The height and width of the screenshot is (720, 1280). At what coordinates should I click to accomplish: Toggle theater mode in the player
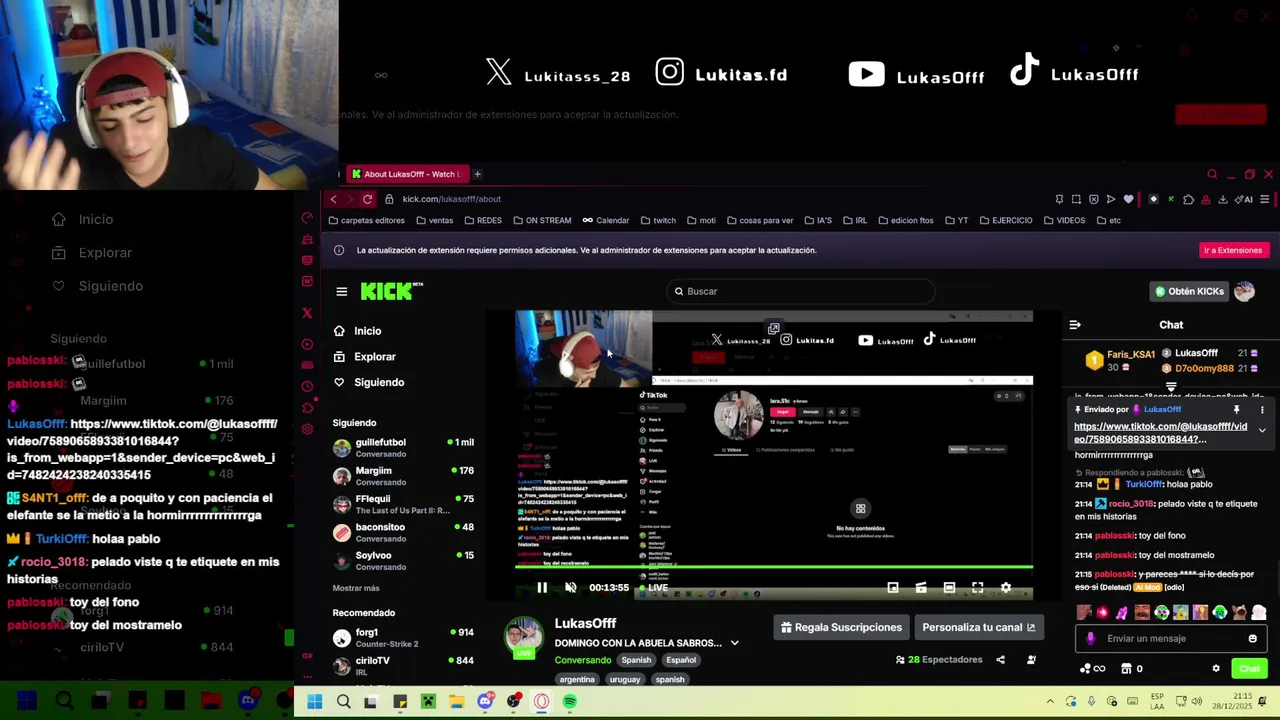tap(949, 588)
